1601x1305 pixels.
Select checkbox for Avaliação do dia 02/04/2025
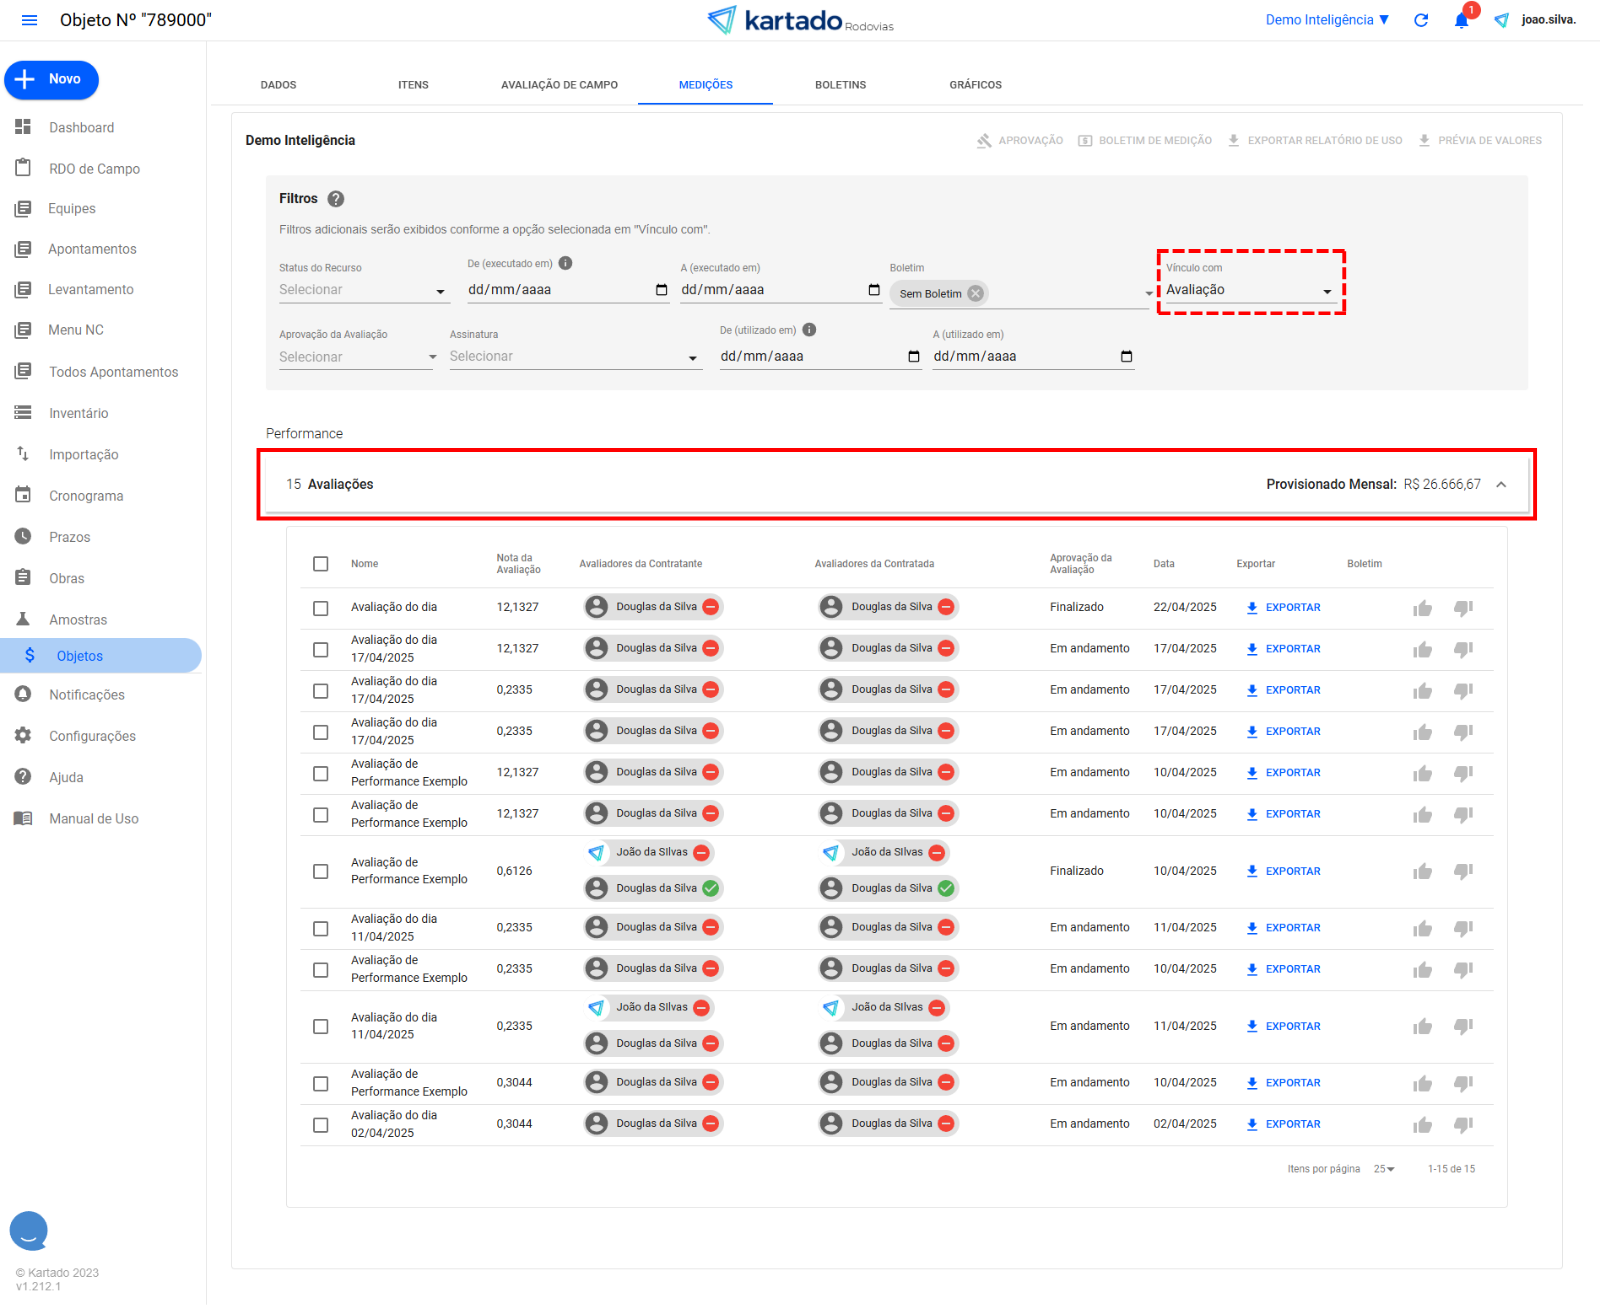320,1125
